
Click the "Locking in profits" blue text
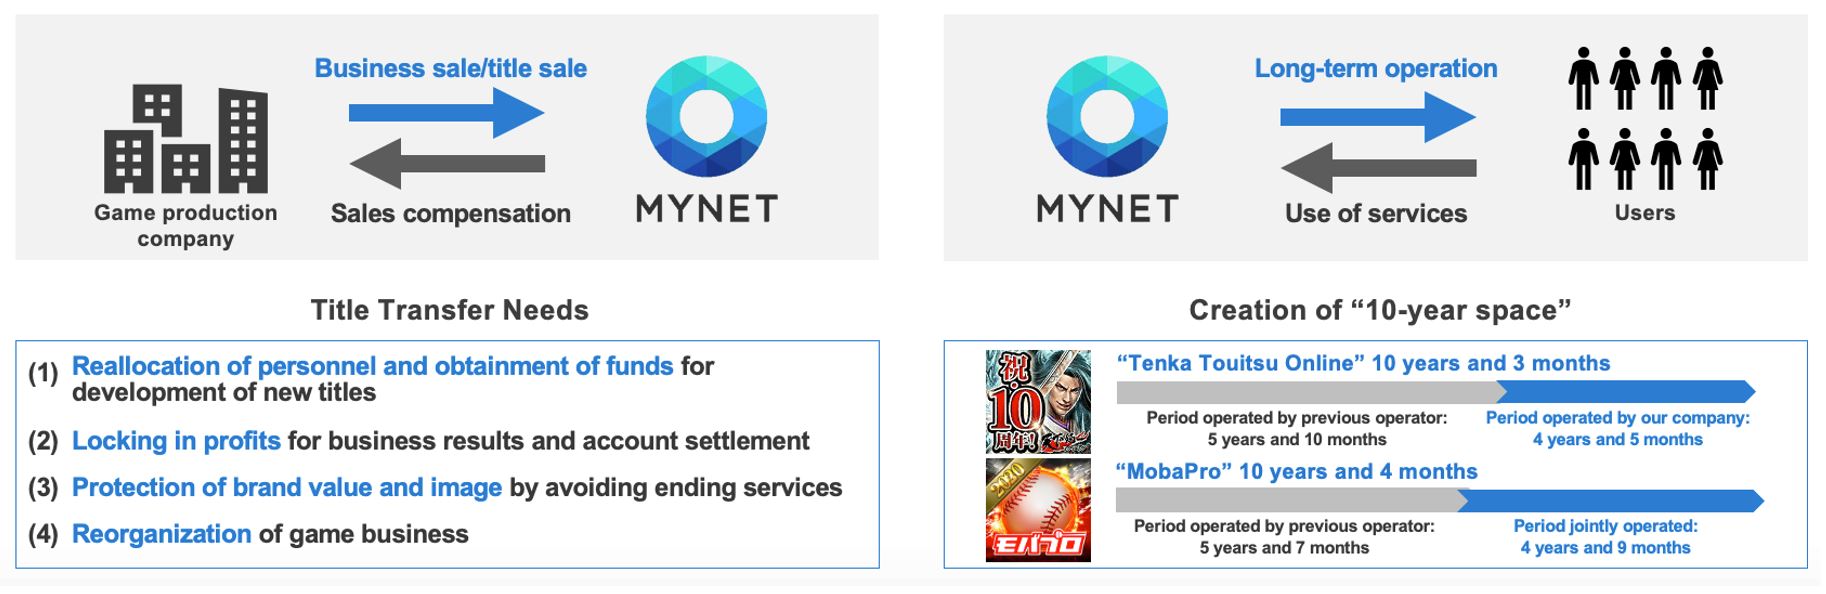point(176,441)
